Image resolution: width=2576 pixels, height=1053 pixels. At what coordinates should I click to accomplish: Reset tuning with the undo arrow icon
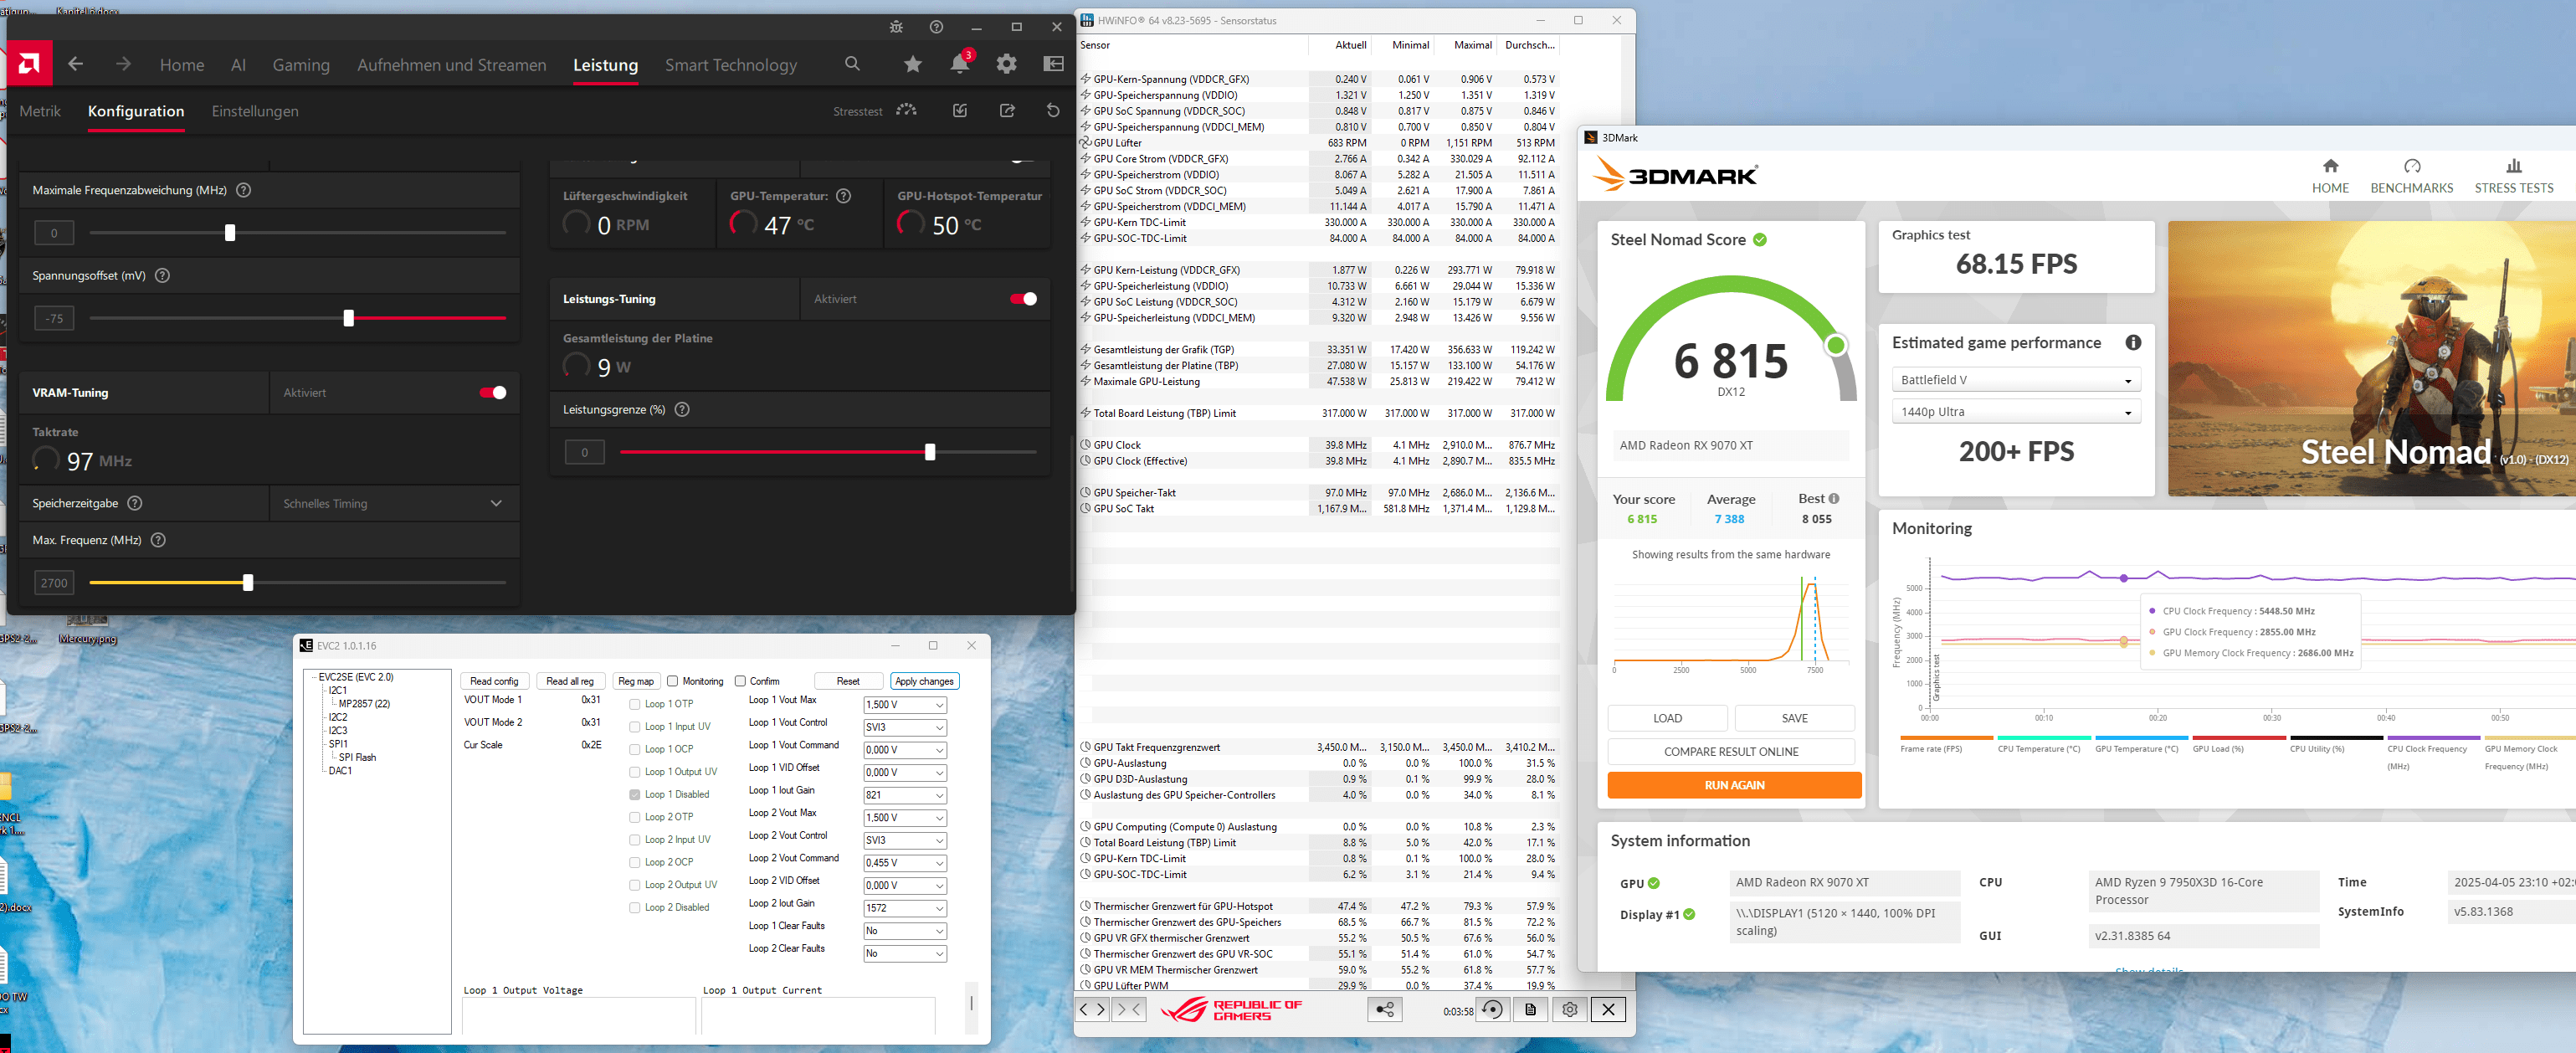click(x=1053, y=110)
